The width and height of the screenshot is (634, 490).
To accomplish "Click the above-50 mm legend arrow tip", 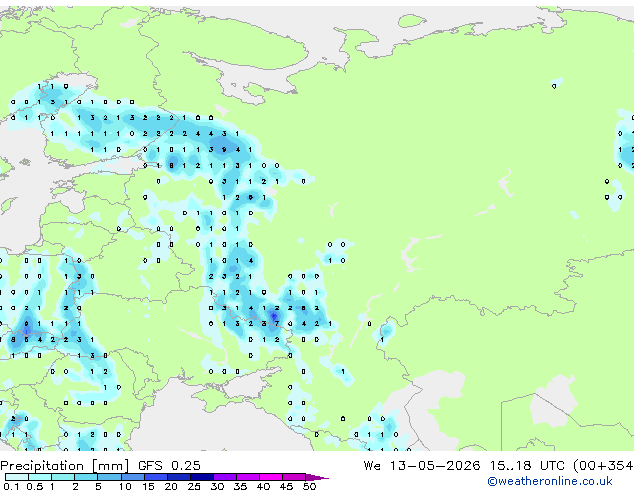I will (317, 477).
